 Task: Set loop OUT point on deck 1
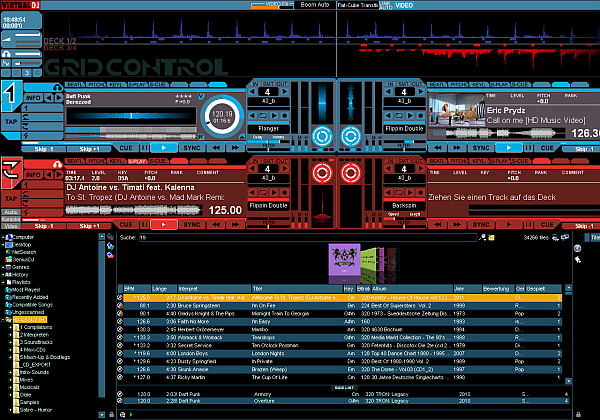point(282,84)
